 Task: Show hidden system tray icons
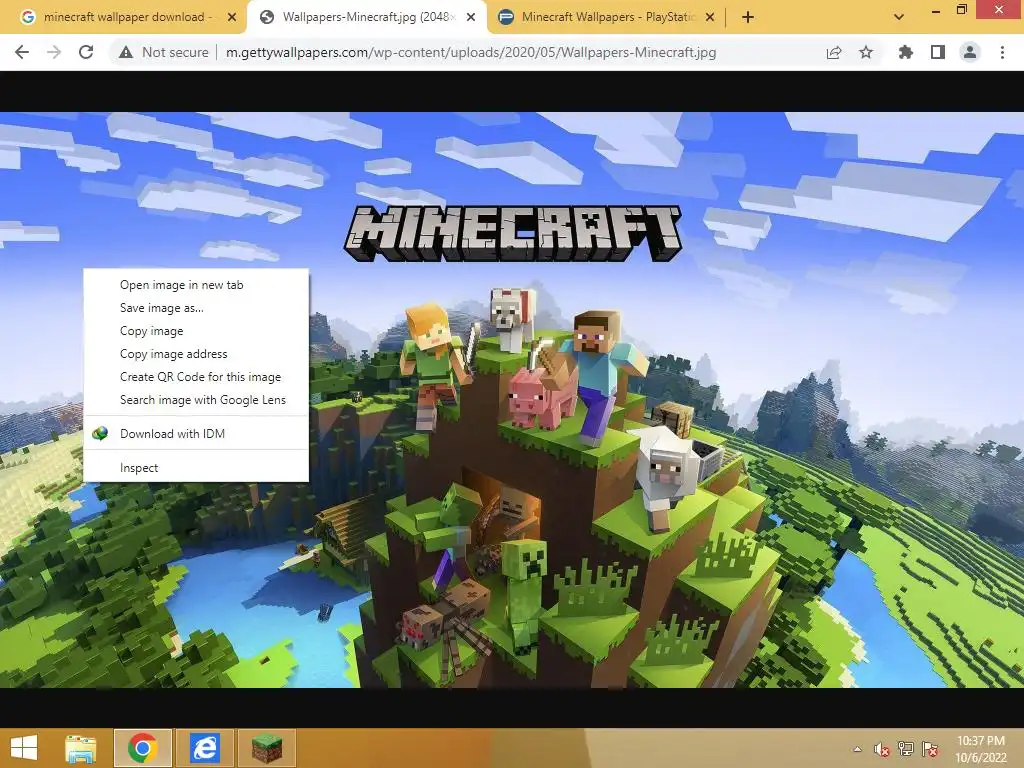click(857, 749)
